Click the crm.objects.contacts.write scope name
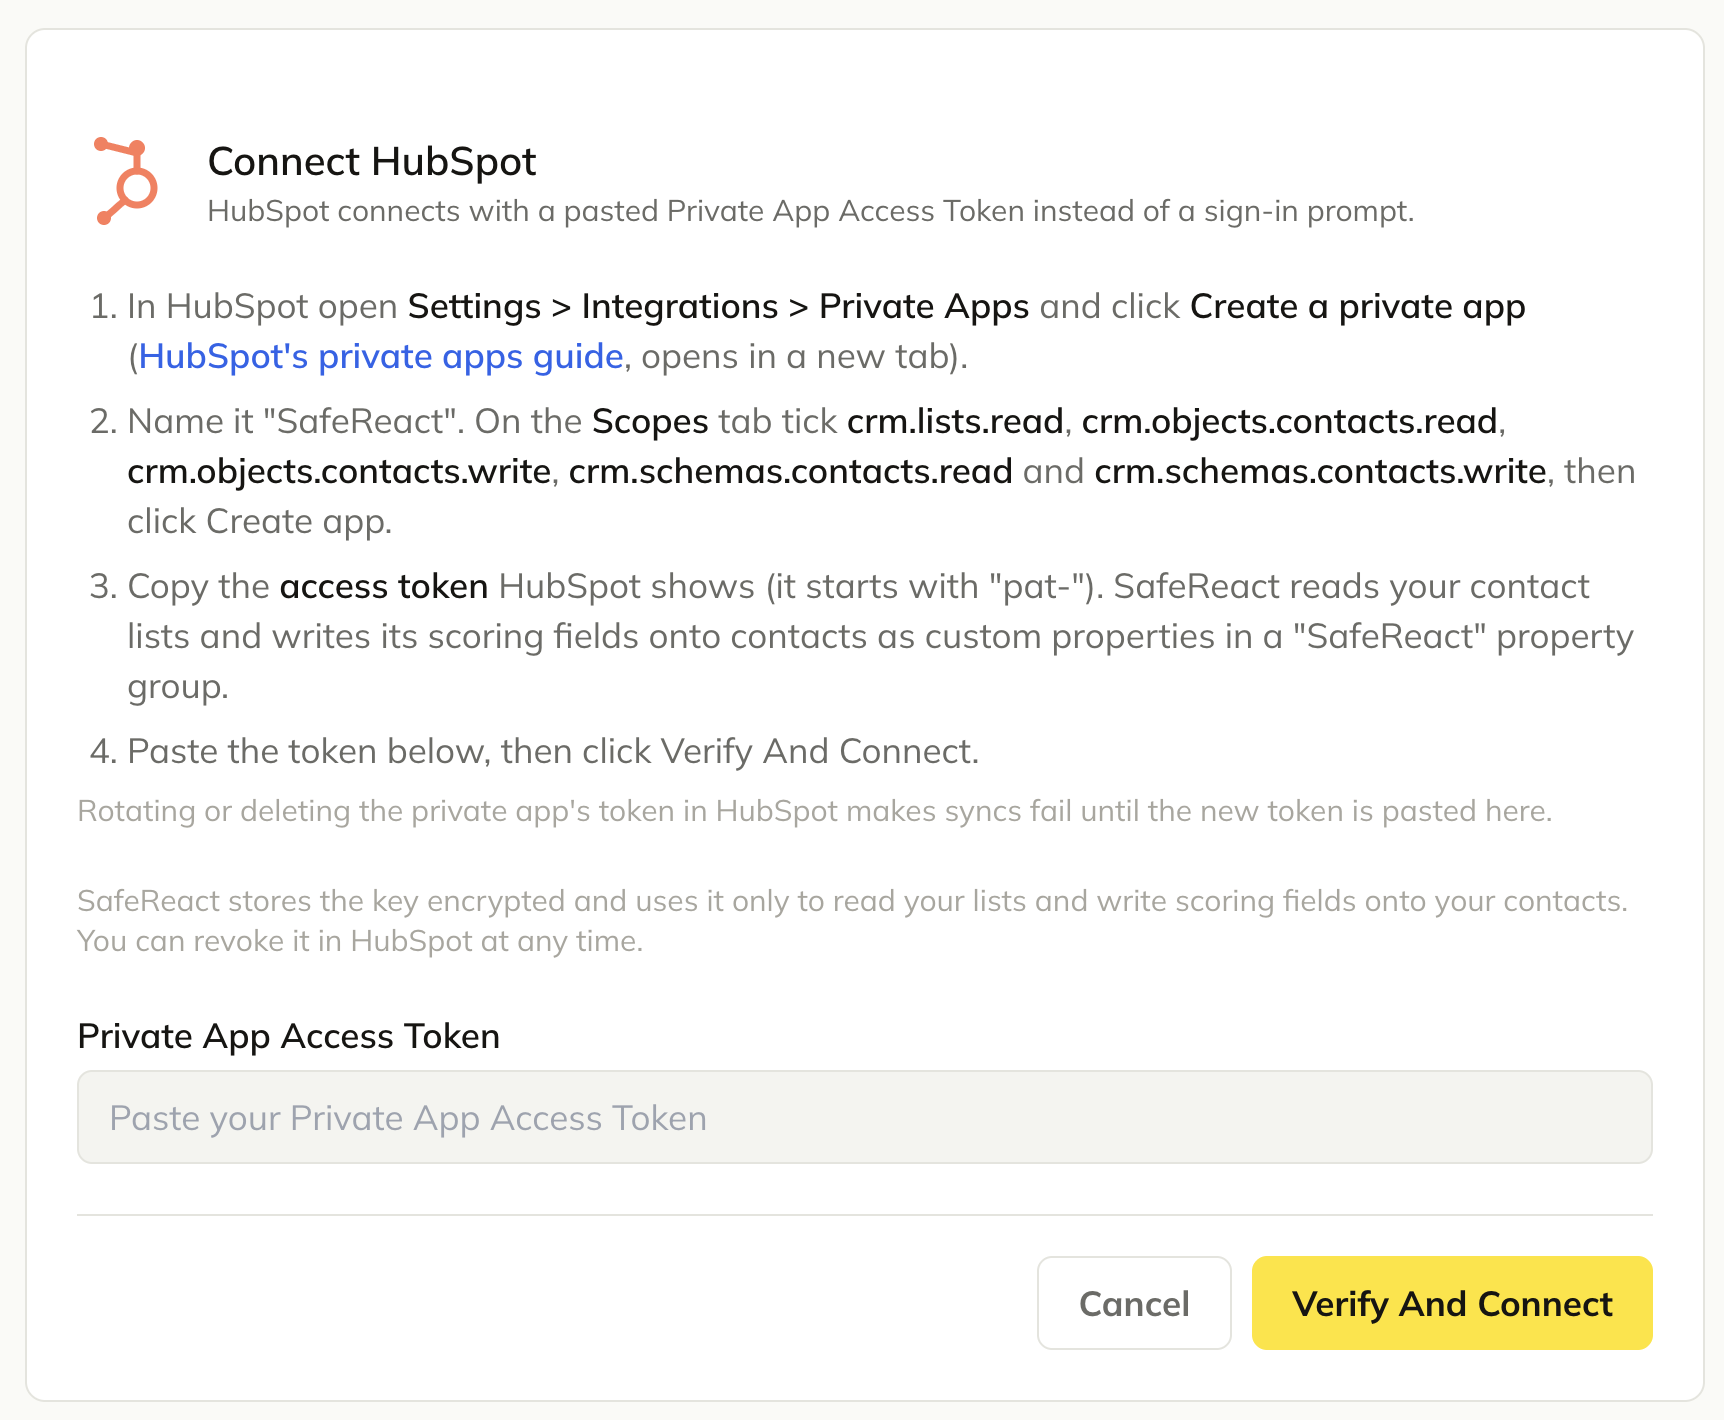Image resolution: width=1724 pixels, height=1420 pixels. 339,471
